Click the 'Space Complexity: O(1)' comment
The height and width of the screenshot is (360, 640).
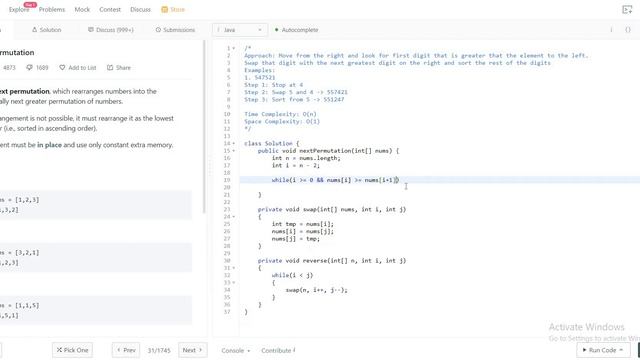pos(282,122)
